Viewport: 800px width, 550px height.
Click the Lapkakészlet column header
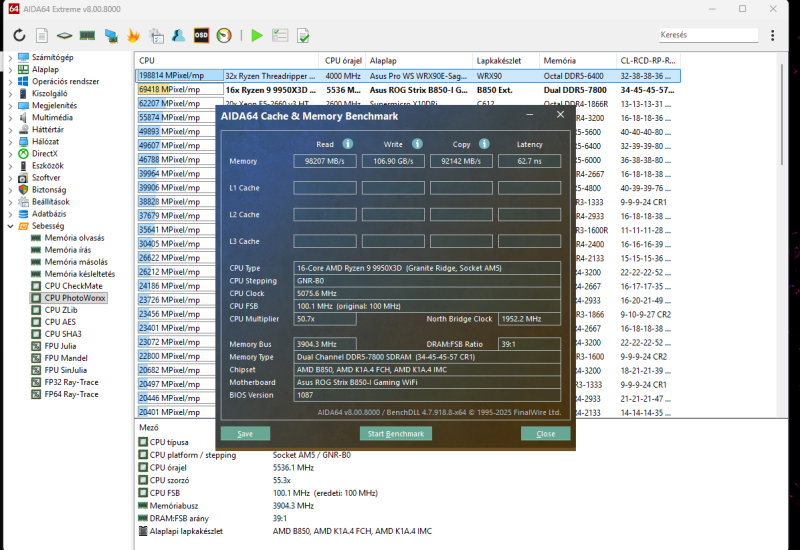point(506,61)
